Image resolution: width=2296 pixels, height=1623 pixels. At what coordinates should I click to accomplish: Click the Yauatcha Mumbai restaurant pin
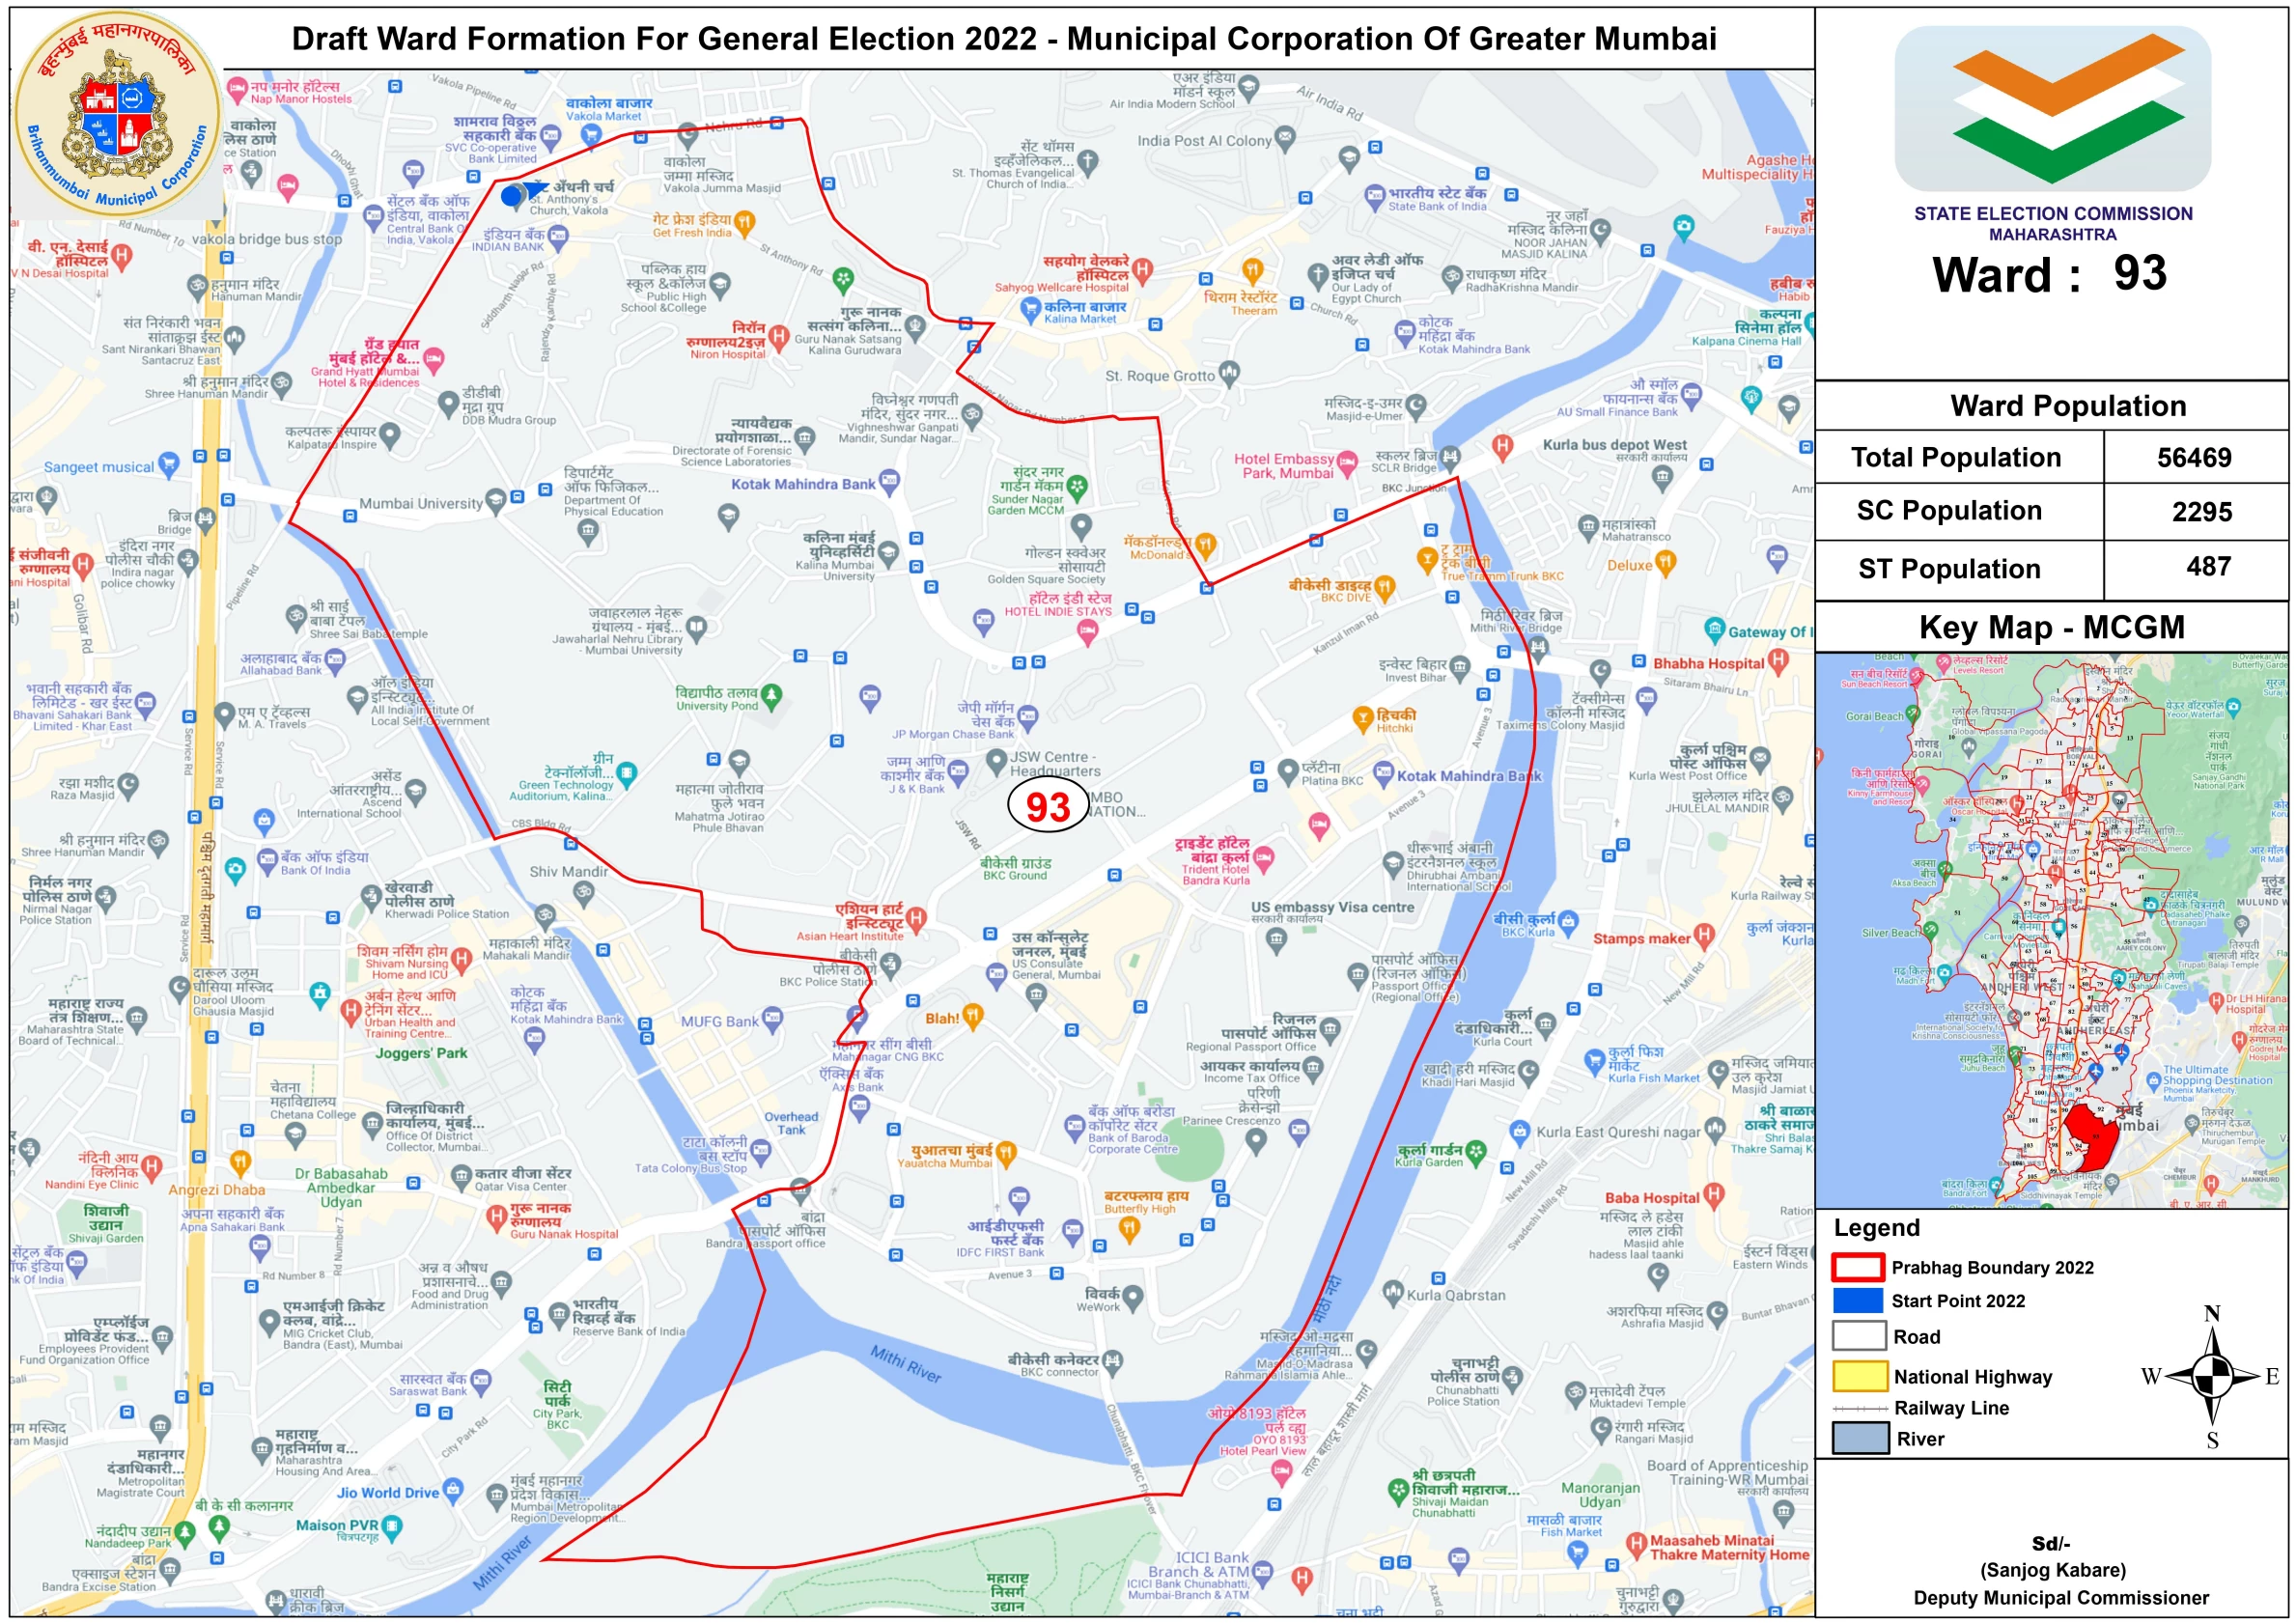coord(1006,1152)
